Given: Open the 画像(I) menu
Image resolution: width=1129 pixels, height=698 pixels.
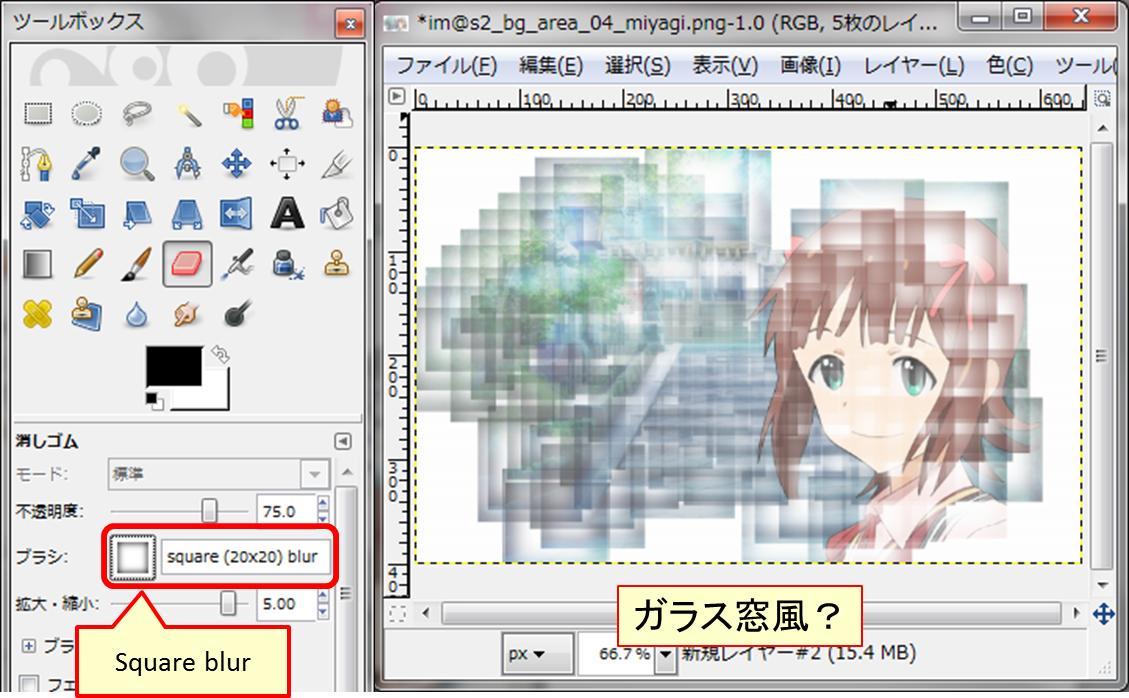Looking at the screenshot, I should pos(810,66).
